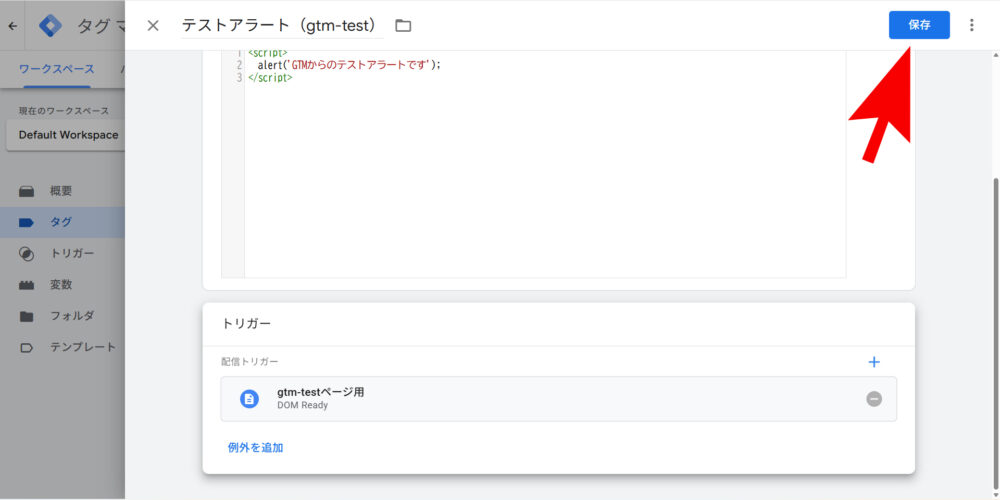Open 概要 in the sidebar
Screen dimensions: 1000x500
[x=61, y=191]
